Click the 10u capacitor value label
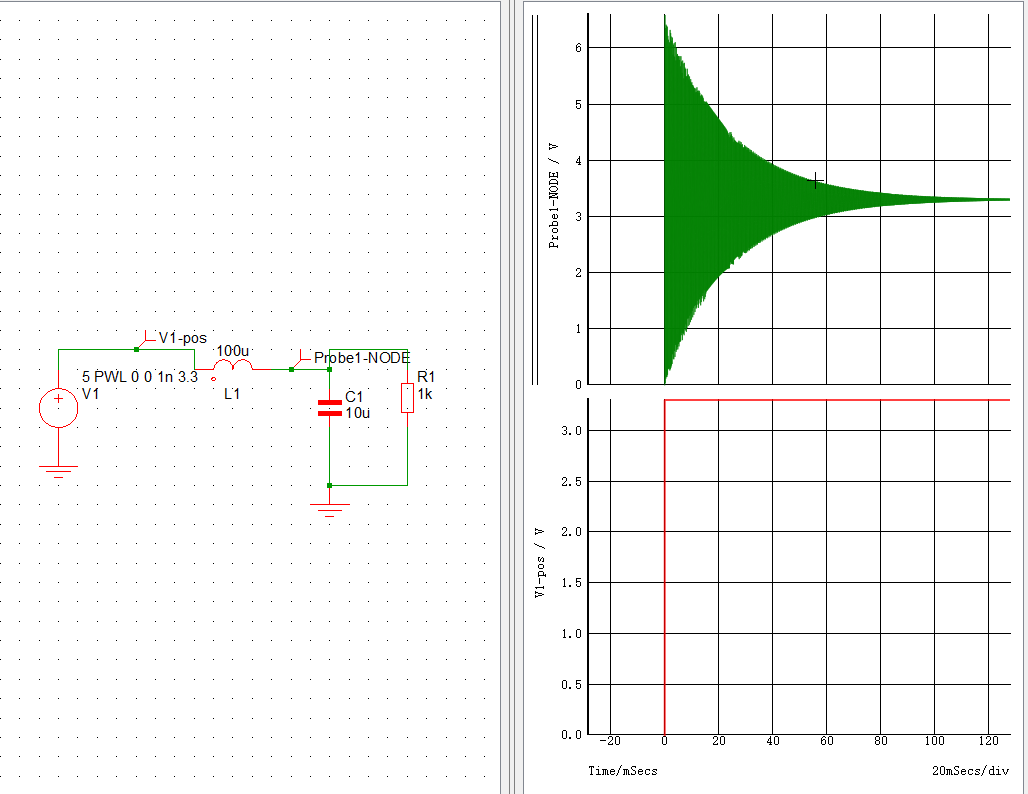 (357, 412)
